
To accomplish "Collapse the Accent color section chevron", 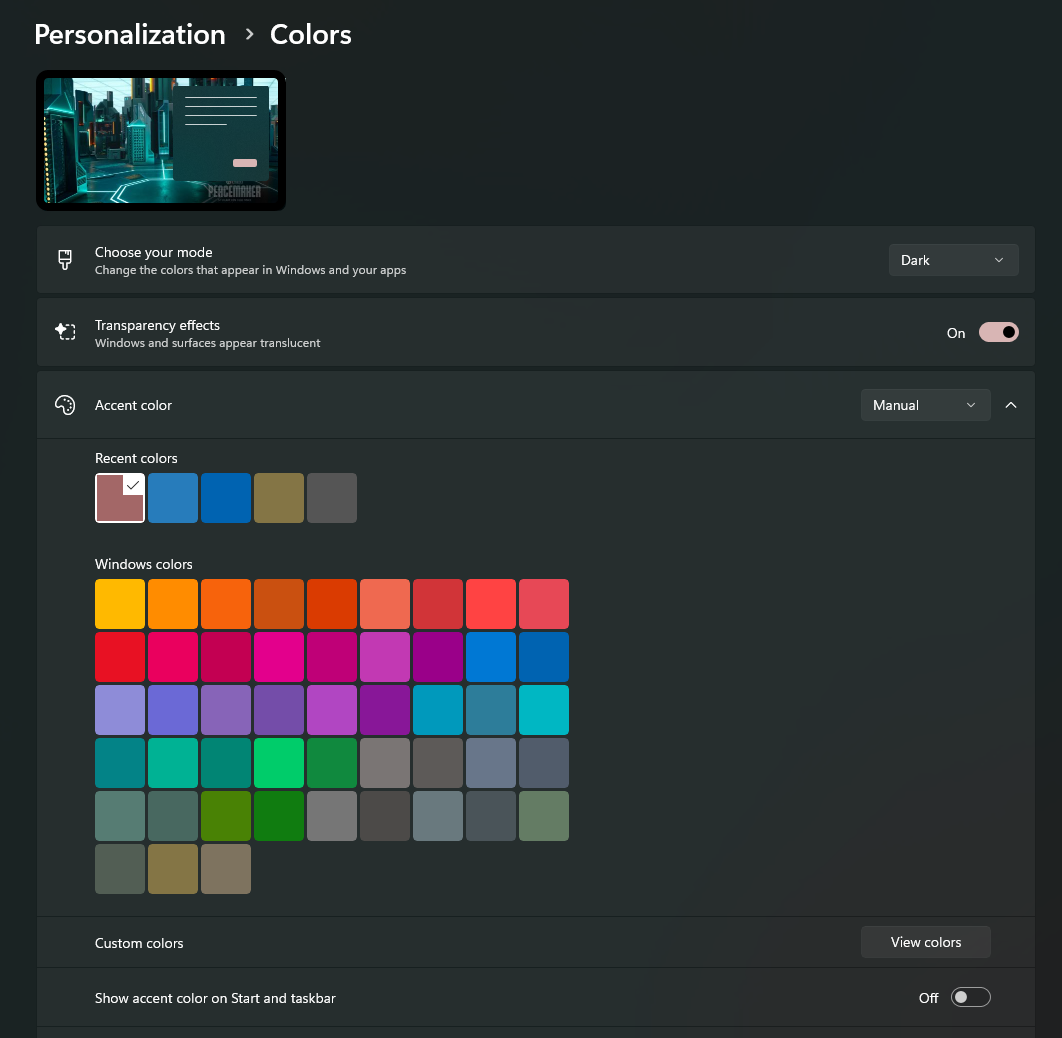I will point(1010,405).
